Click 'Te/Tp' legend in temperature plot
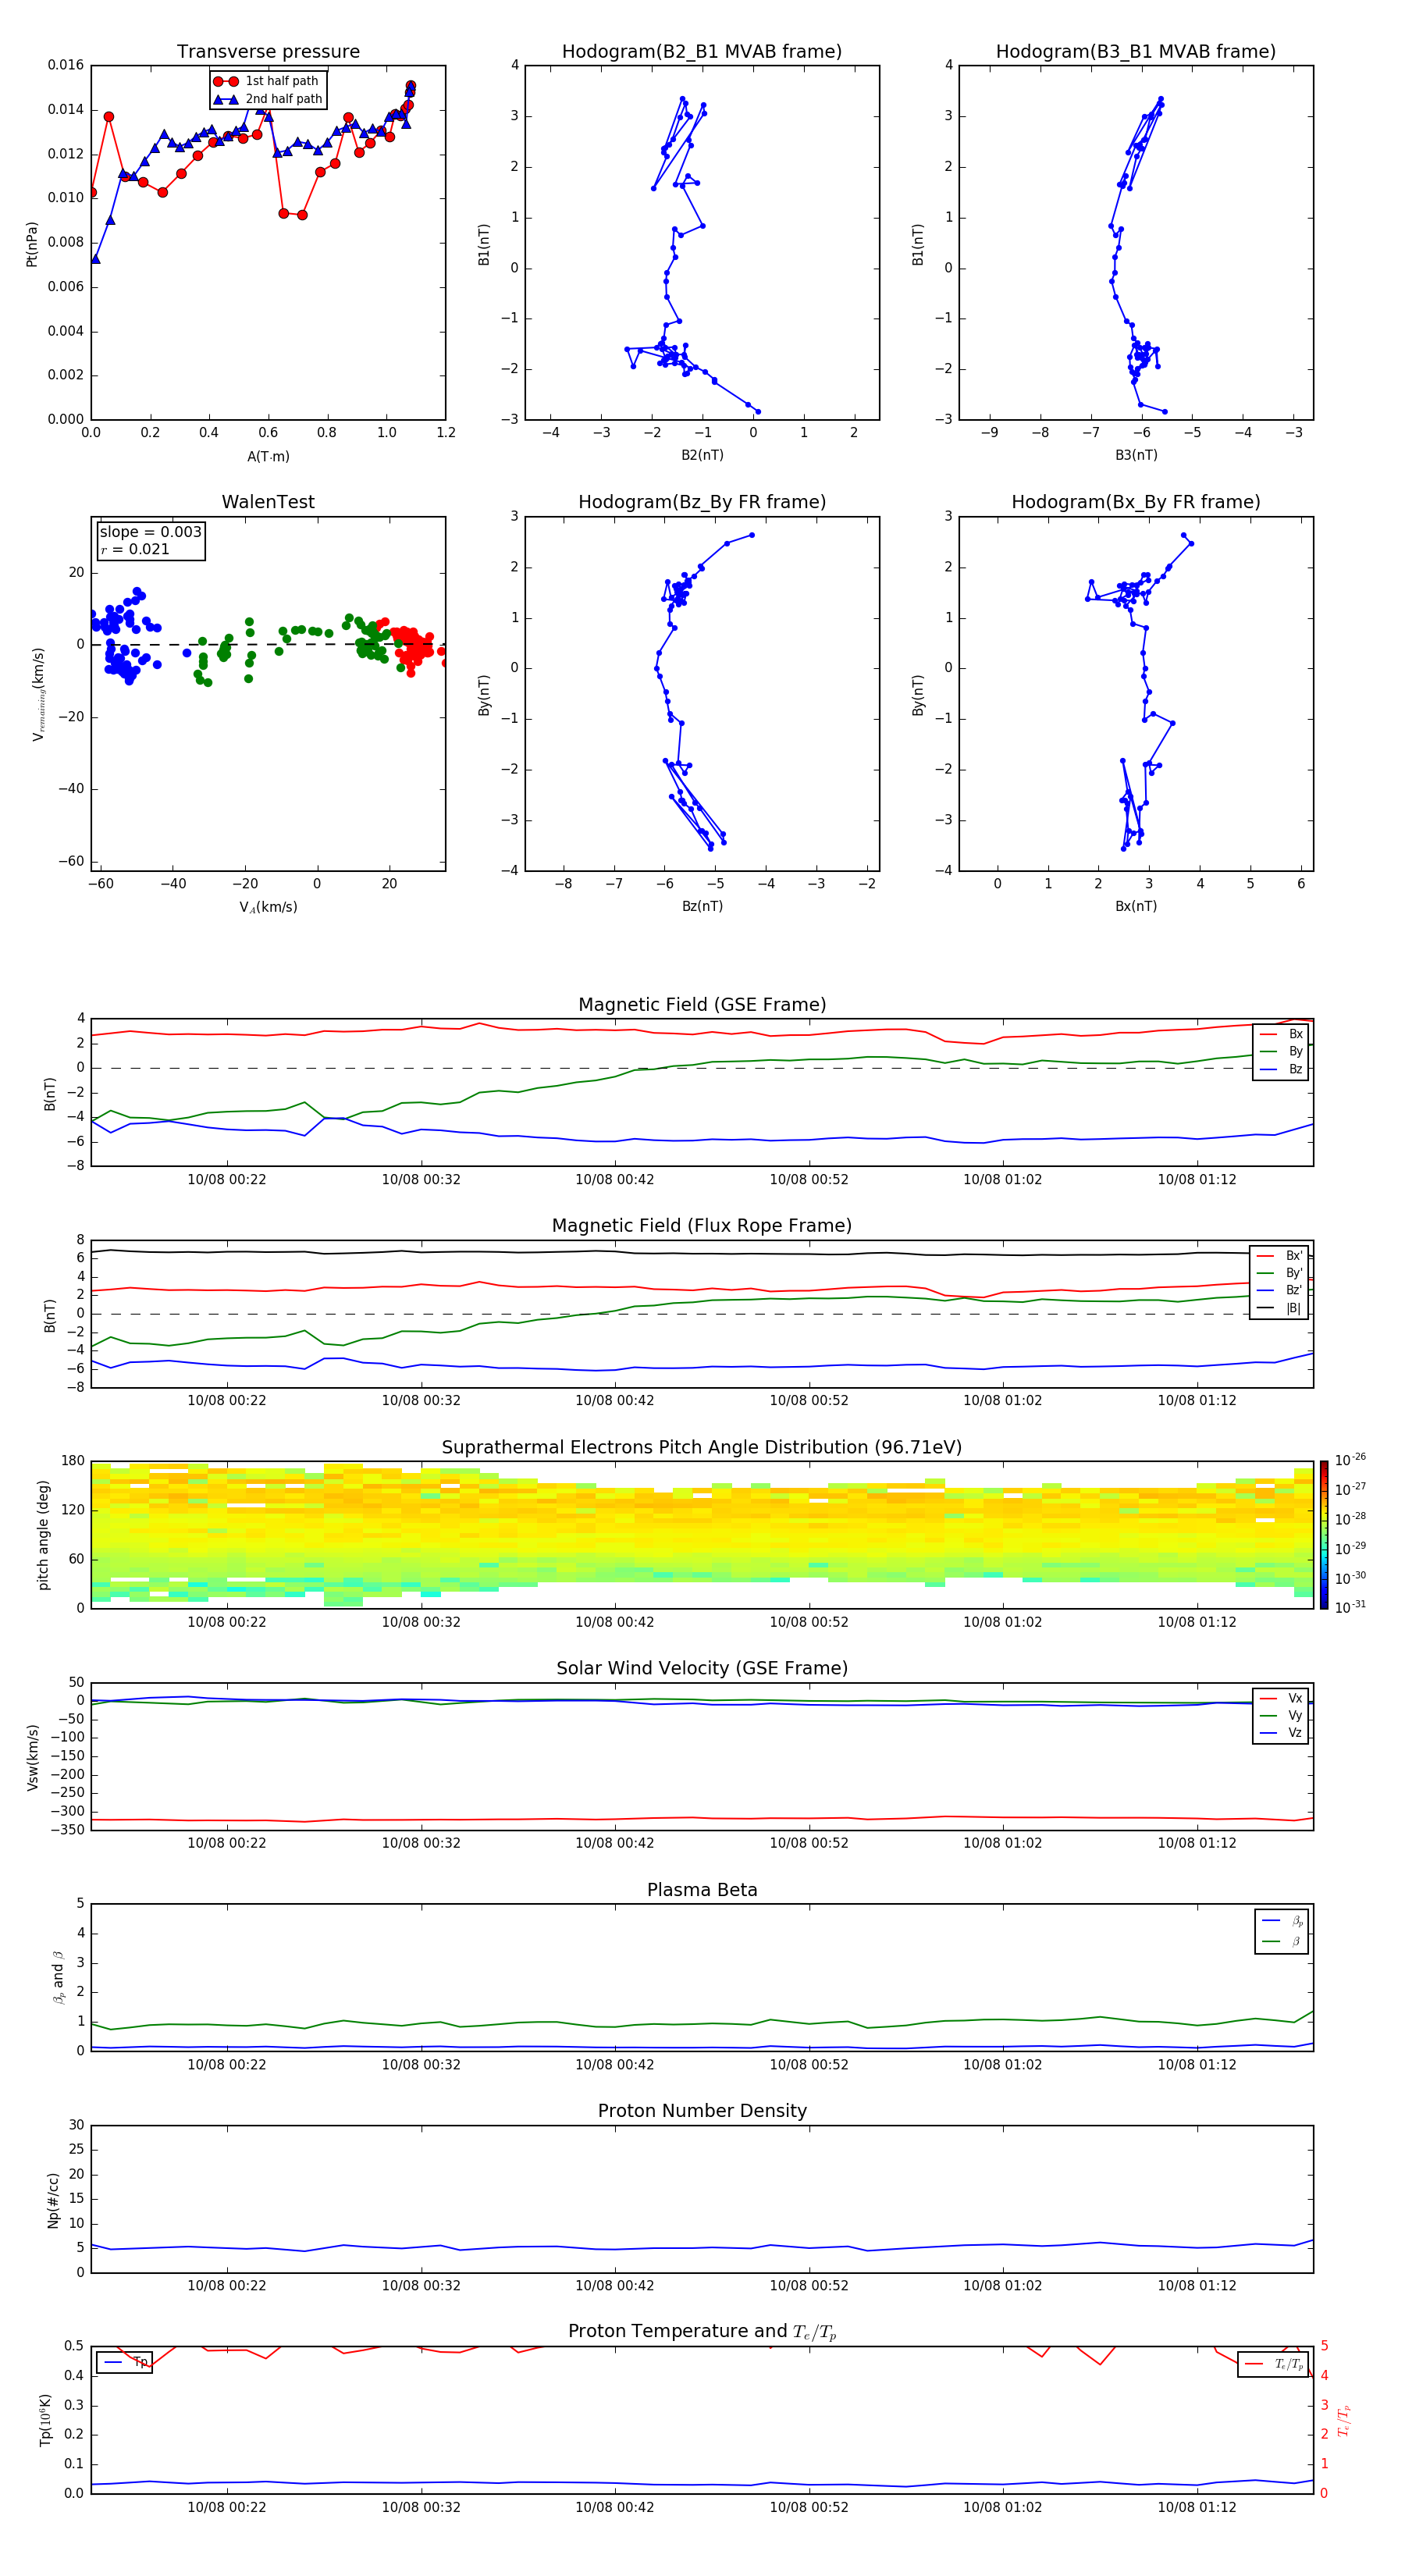 point(1273,2364)
